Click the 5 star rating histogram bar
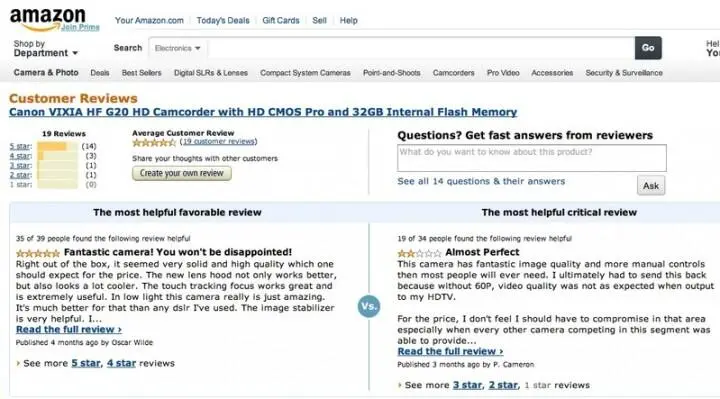720x399 pixels. [x=57, y=146]
